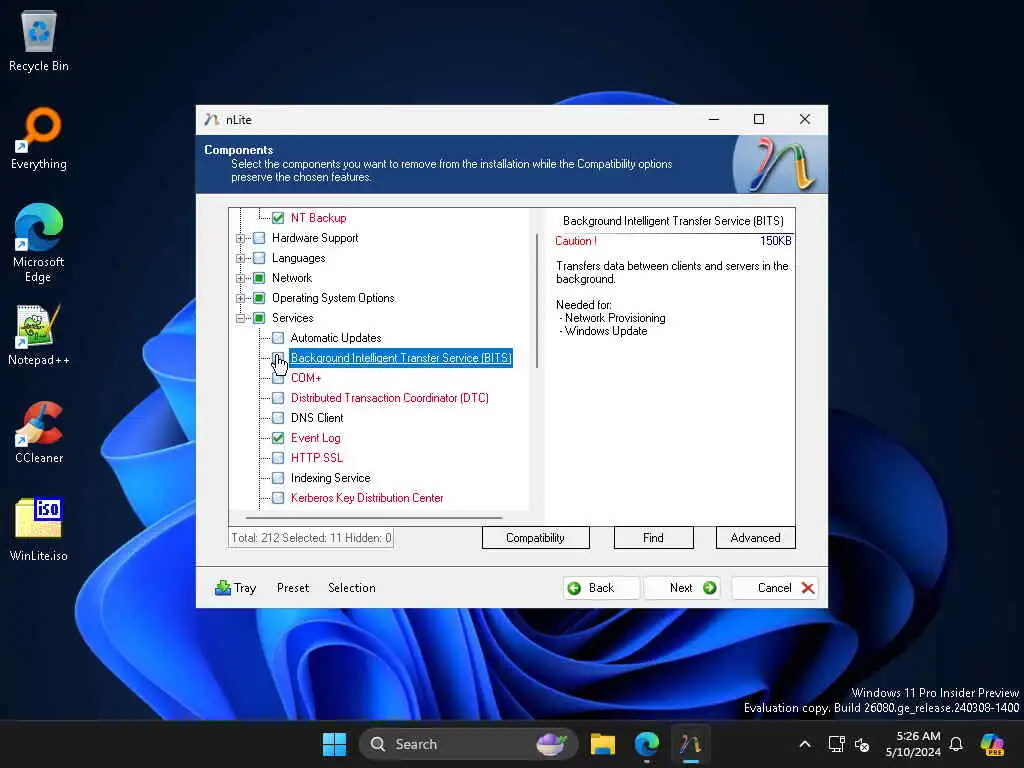Viewport: 1024px width, 768px height.
Task: Click the nLite title bar icon
Action: click(x=212, y=120)
